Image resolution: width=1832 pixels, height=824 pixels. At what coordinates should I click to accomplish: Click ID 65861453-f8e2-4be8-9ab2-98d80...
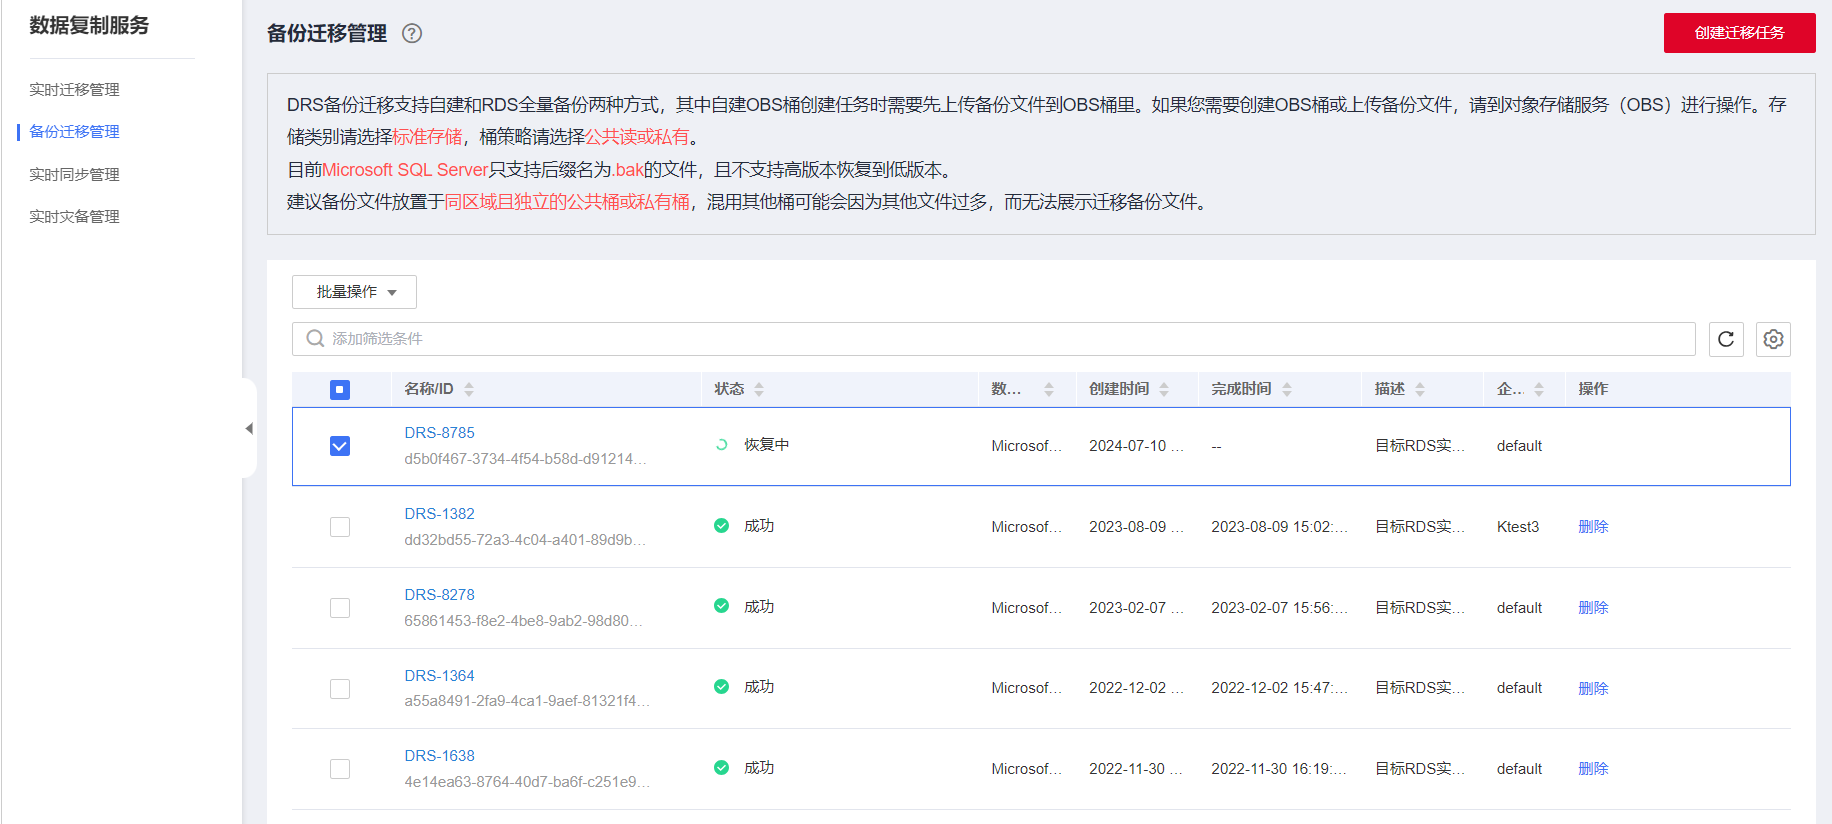523,621
